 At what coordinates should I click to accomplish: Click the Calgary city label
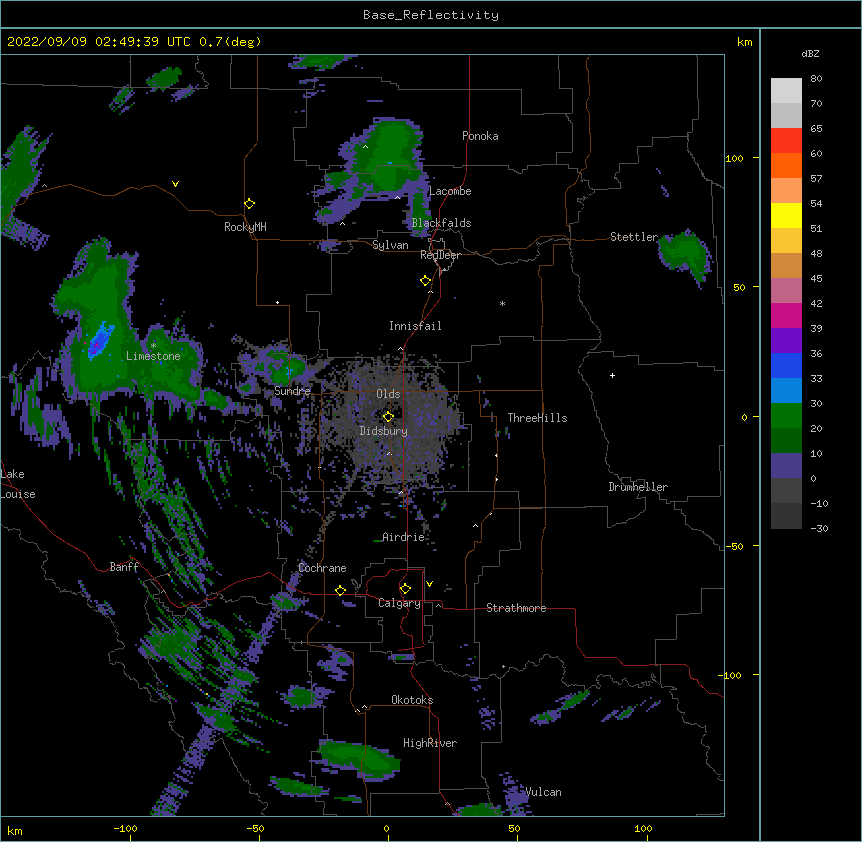coord(399,603)
